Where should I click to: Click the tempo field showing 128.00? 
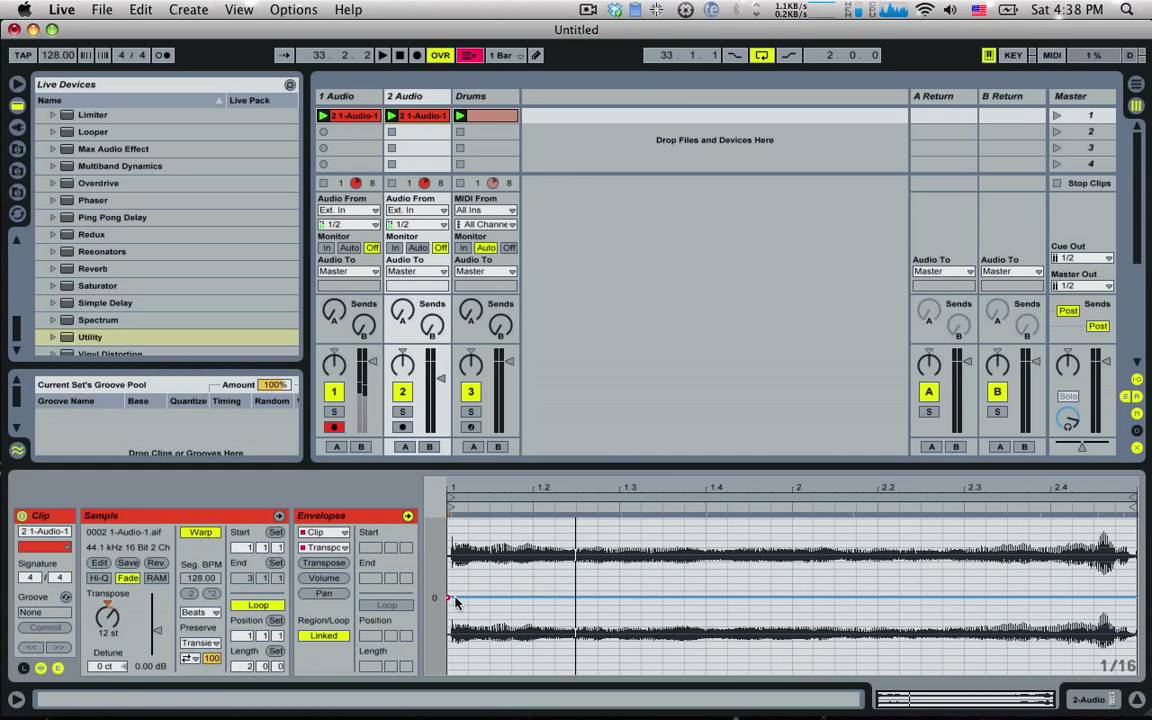pos(58,55)
